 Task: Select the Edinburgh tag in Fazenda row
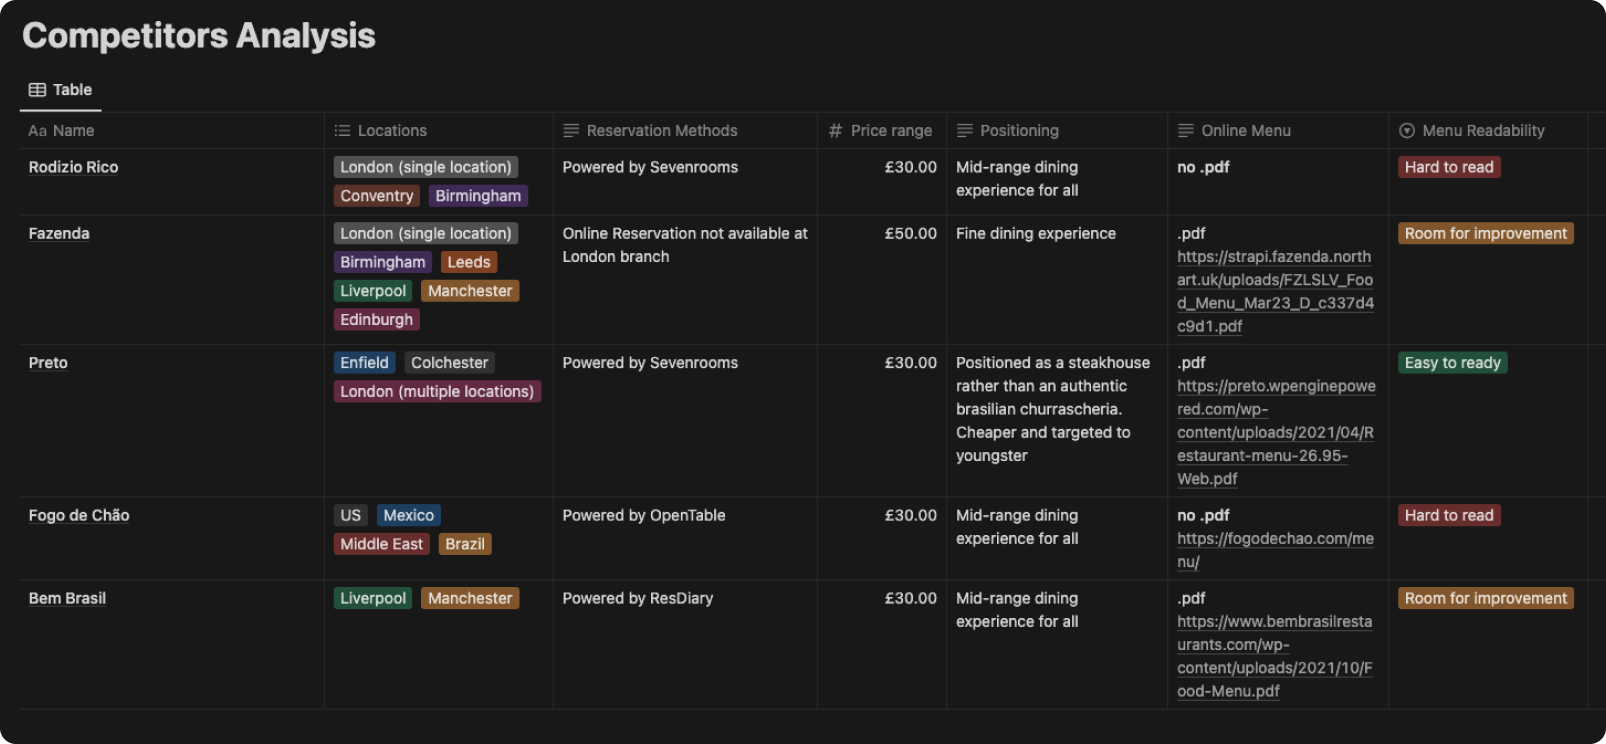(x=376, y=320)
